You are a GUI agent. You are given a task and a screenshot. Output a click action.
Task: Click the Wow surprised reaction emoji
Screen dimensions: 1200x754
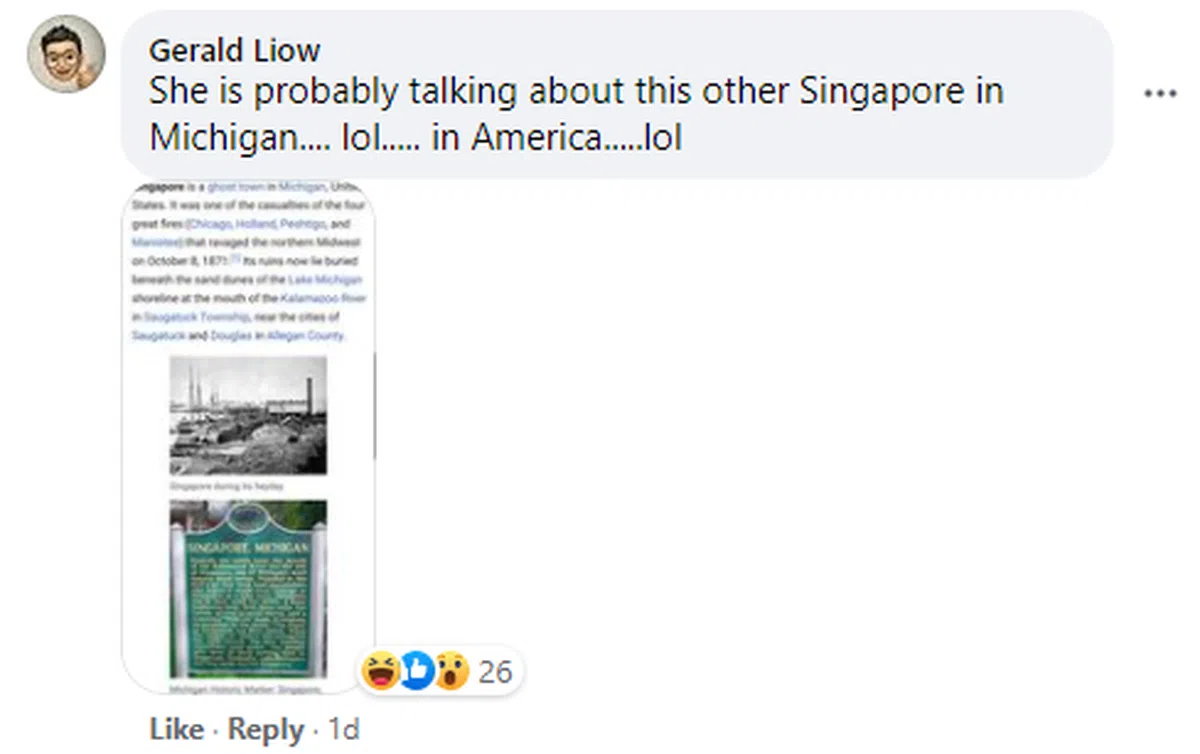tap(451, 670)
